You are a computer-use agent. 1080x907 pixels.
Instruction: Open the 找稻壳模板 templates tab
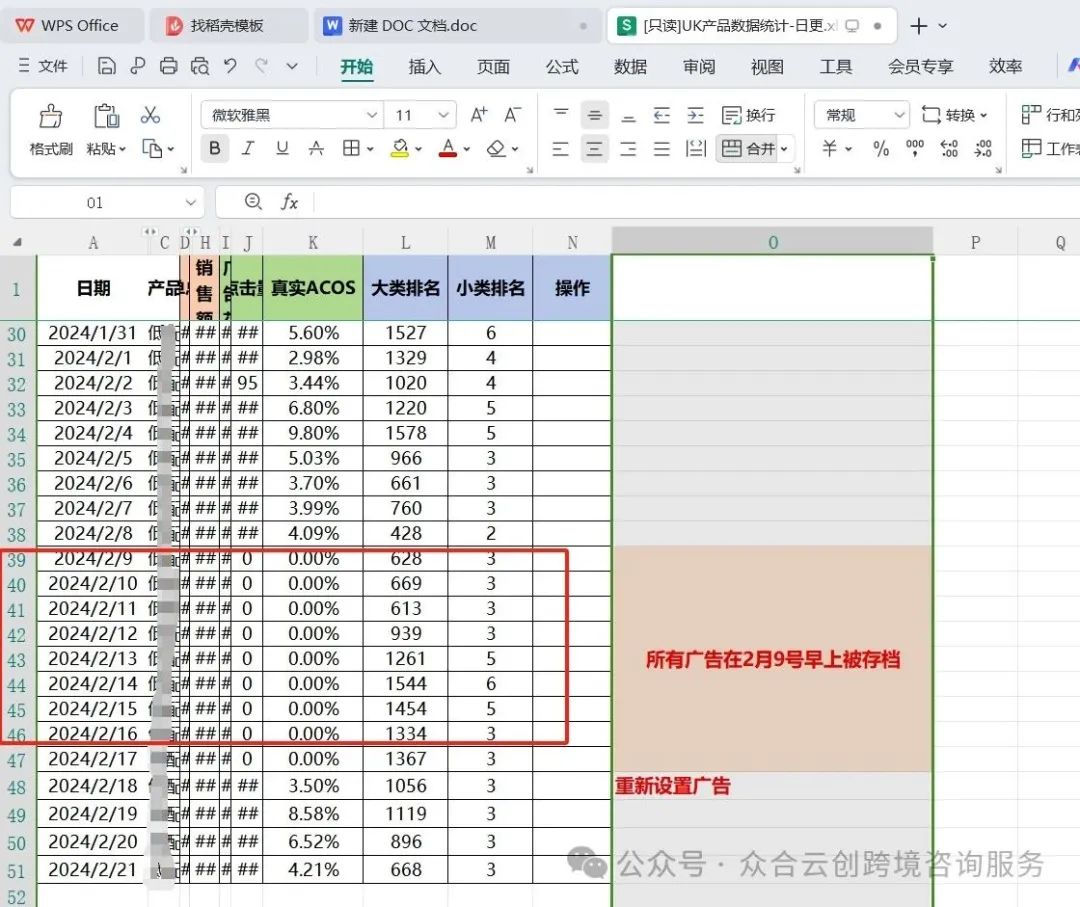[227, 25]
